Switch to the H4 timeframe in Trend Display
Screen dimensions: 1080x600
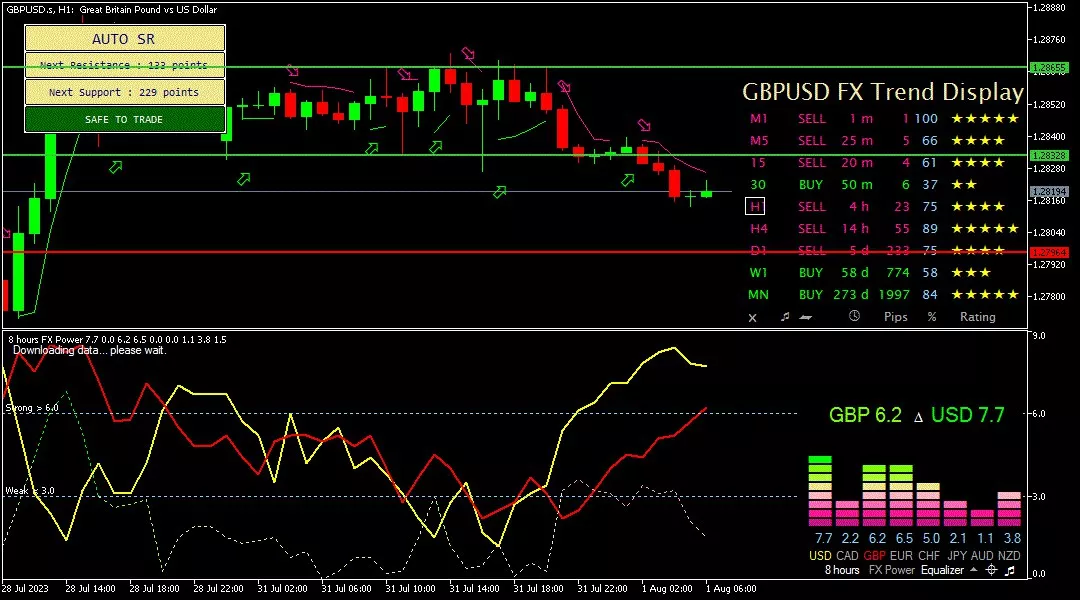[x=758, y=229]
